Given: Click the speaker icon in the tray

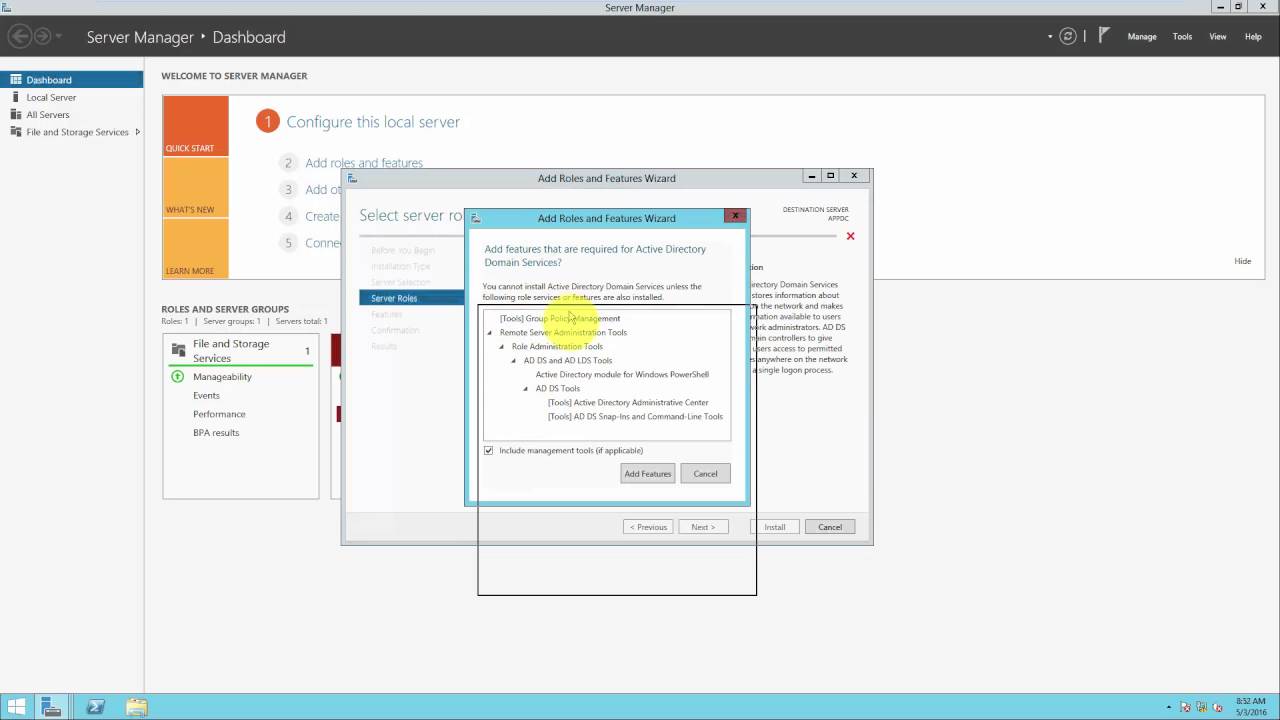Looking at the screenshot, I should (x=1217, y=707).
